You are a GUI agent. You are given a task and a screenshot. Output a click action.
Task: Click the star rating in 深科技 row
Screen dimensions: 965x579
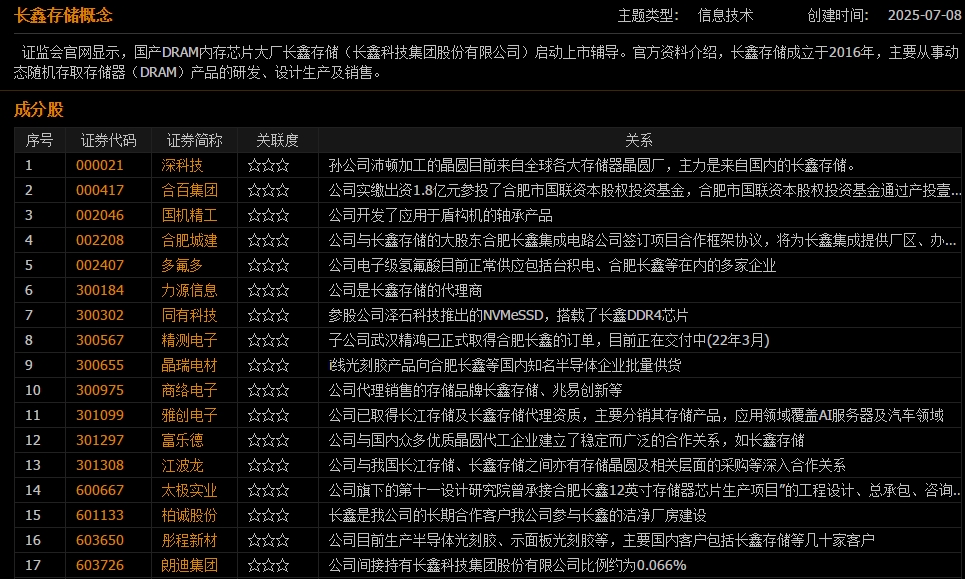268,166
